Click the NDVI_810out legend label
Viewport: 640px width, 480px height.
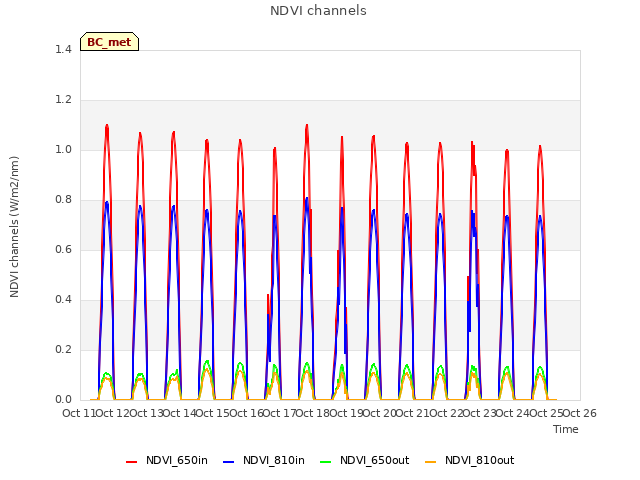click(480, 460)
